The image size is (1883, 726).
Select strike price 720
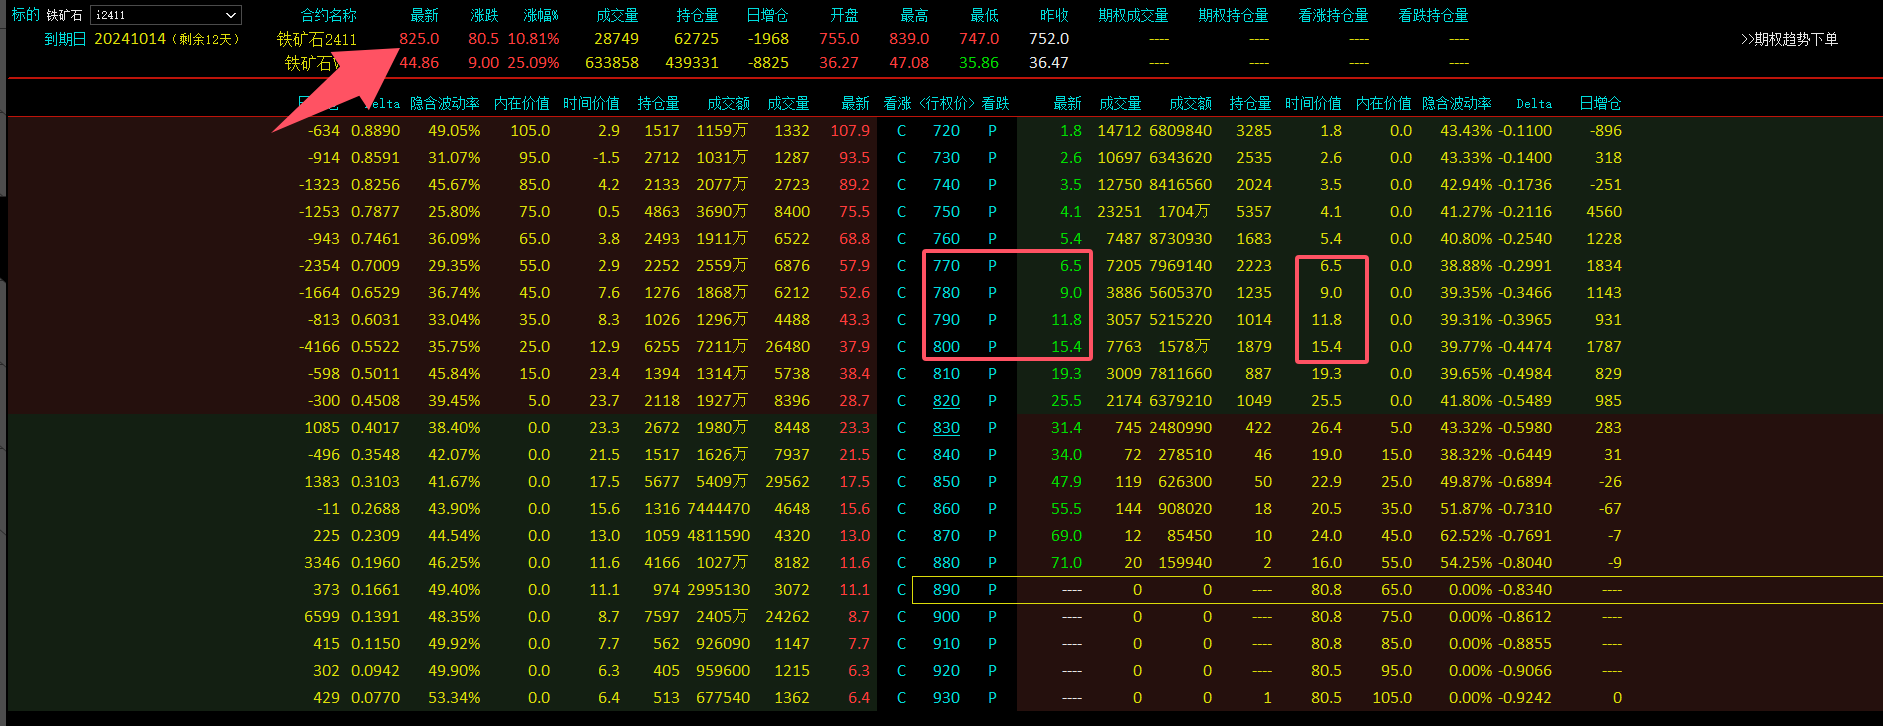coord(946,131)
